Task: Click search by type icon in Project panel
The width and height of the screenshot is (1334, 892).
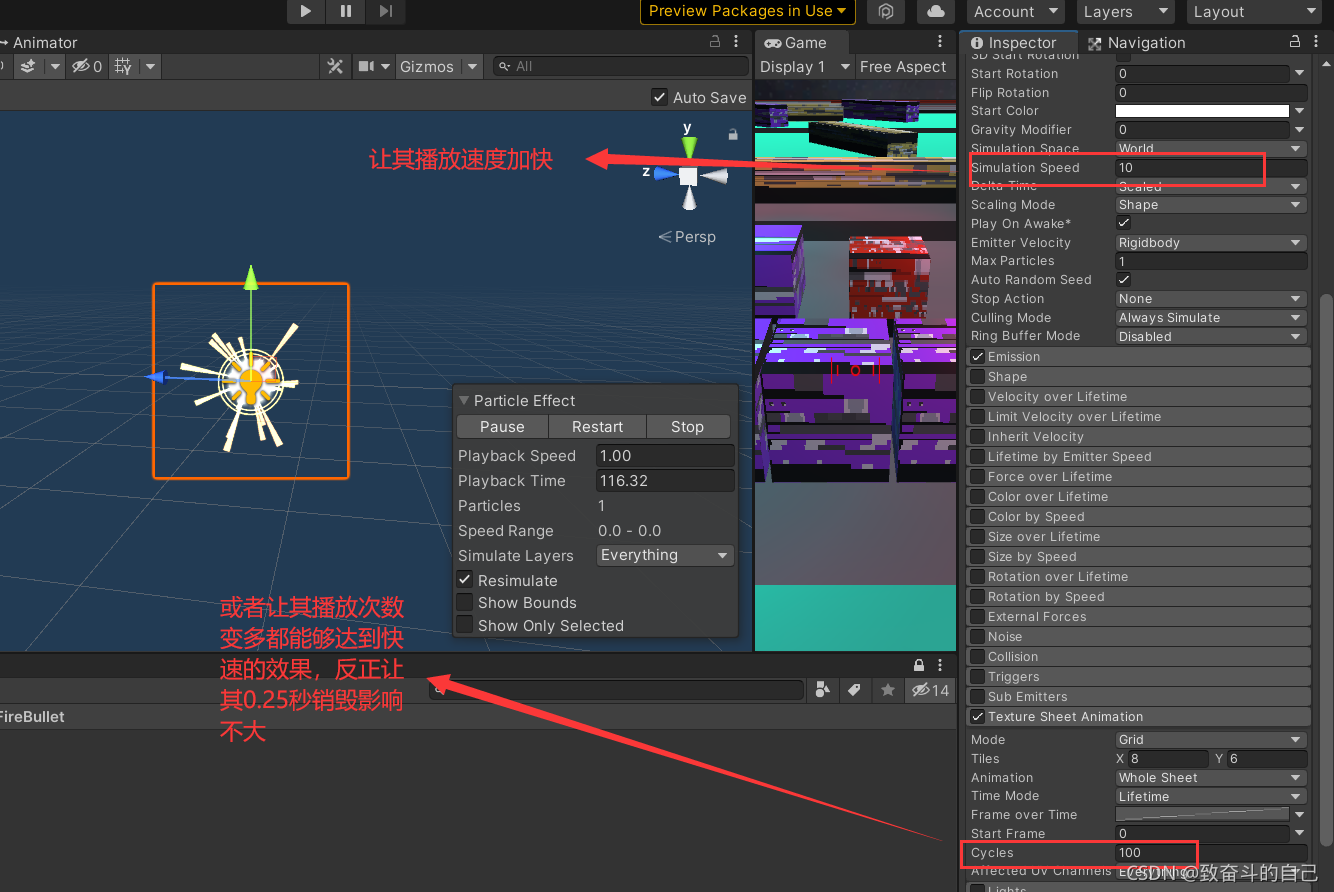Action: pos(822,690)
